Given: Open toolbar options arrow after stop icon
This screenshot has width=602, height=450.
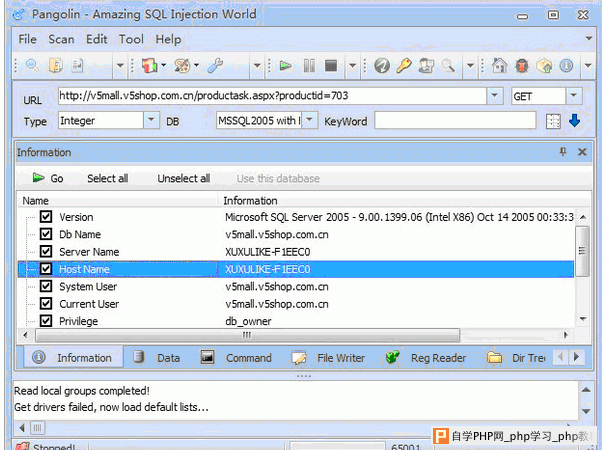Looking at the screenshot, I should [x=352, y=66].
